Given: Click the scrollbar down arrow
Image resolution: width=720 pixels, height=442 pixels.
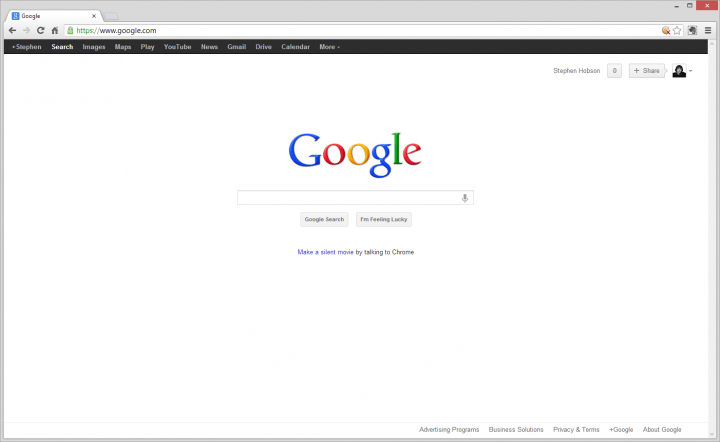Looking at the screenshot, I should coord(712,434).
